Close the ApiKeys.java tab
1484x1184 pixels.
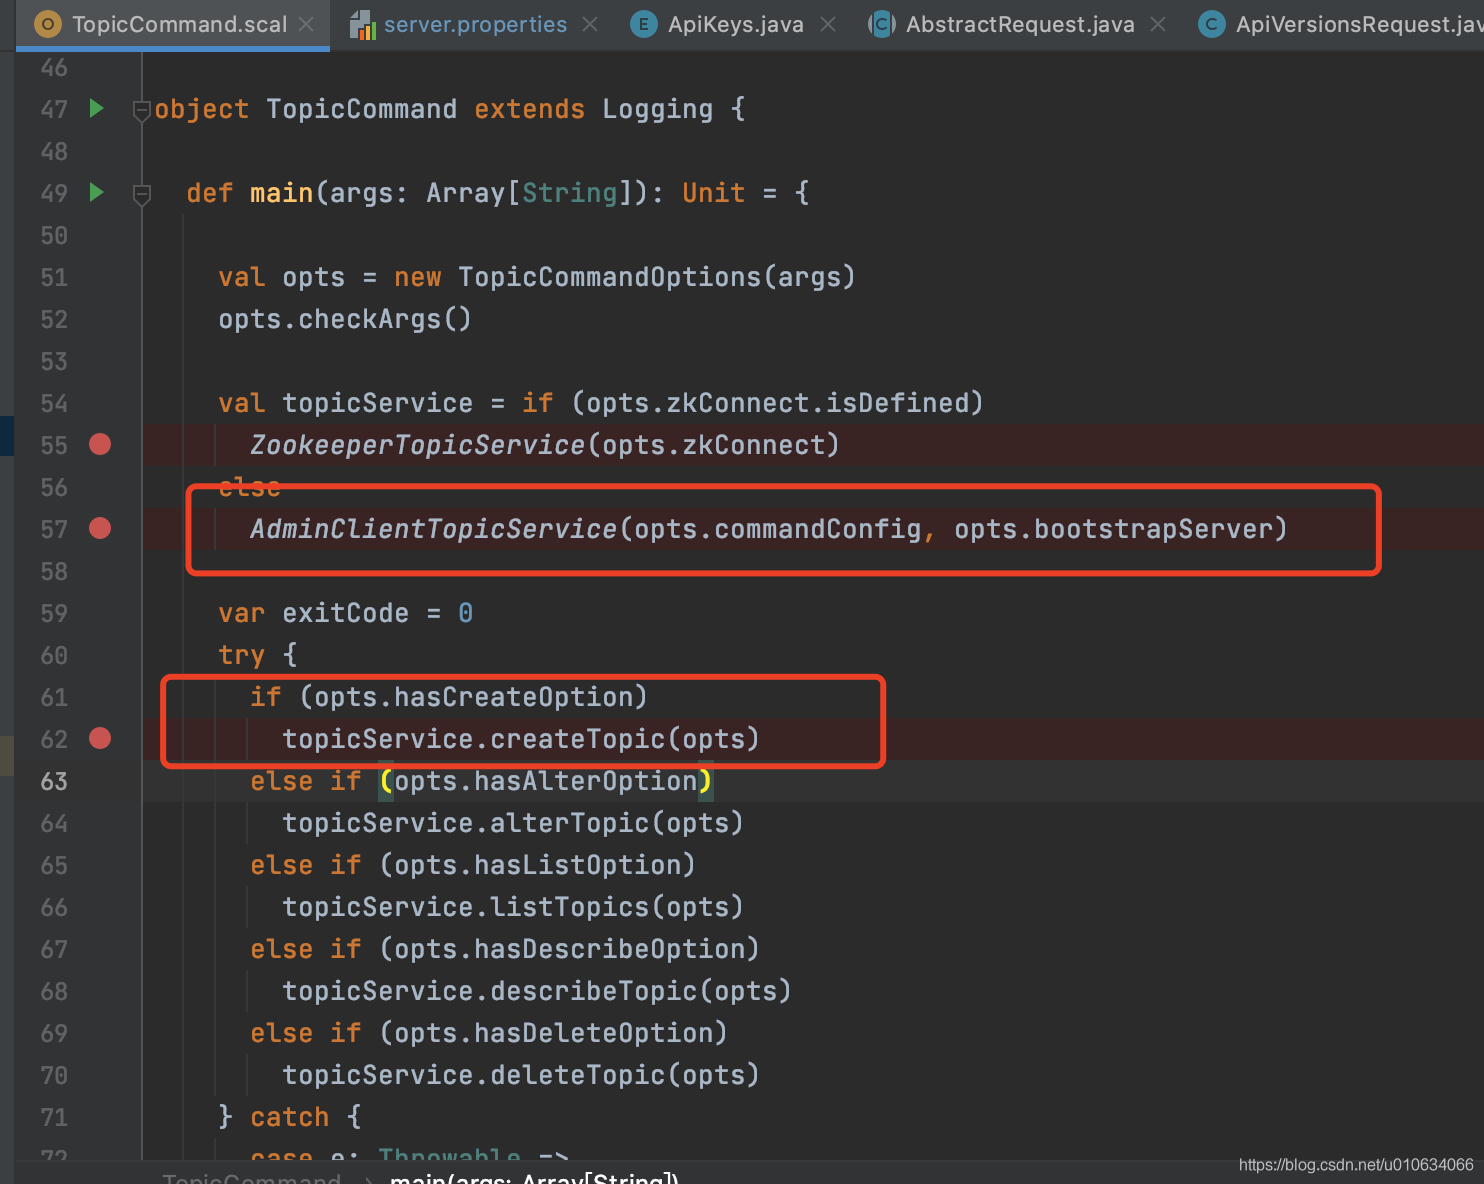coord(828,24)
